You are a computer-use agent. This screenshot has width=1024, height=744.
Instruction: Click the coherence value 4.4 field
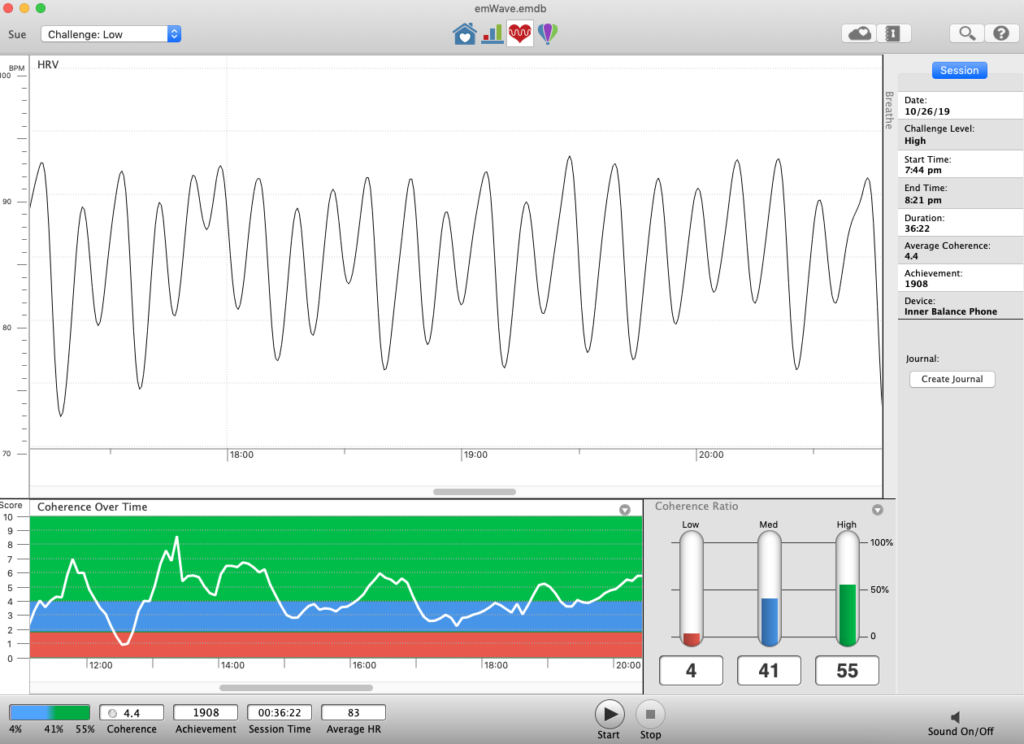click(x=130, y=713)
